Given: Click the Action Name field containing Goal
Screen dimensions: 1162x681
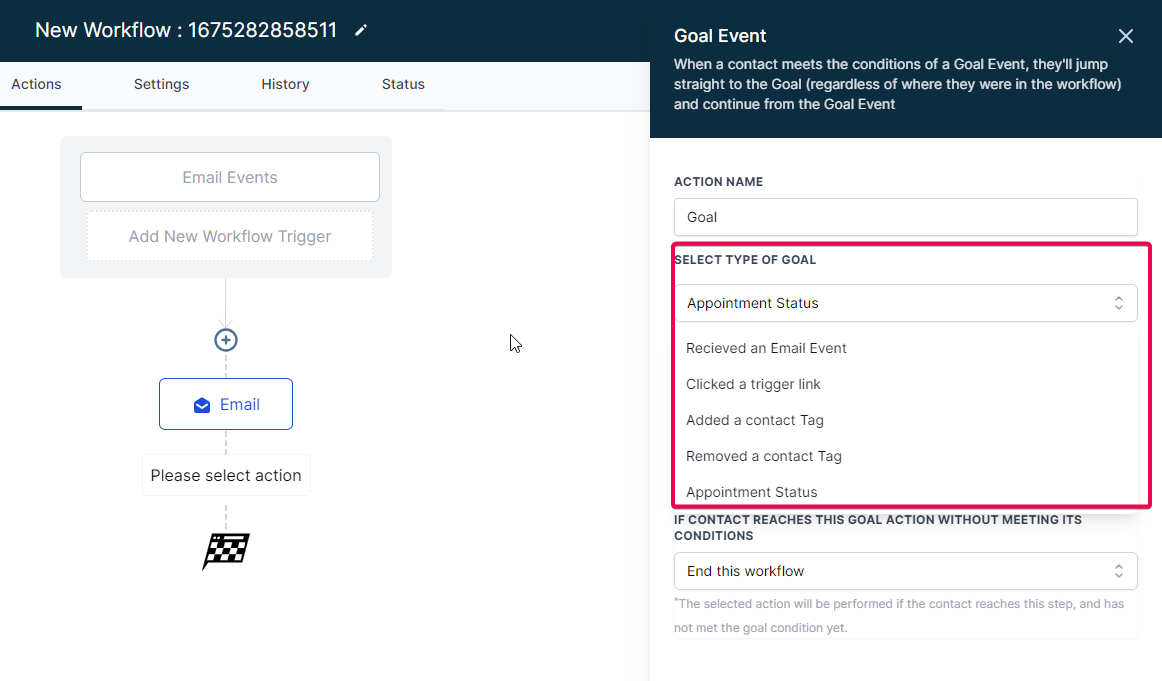Looking at the screenshot, I should coord(906,217).
